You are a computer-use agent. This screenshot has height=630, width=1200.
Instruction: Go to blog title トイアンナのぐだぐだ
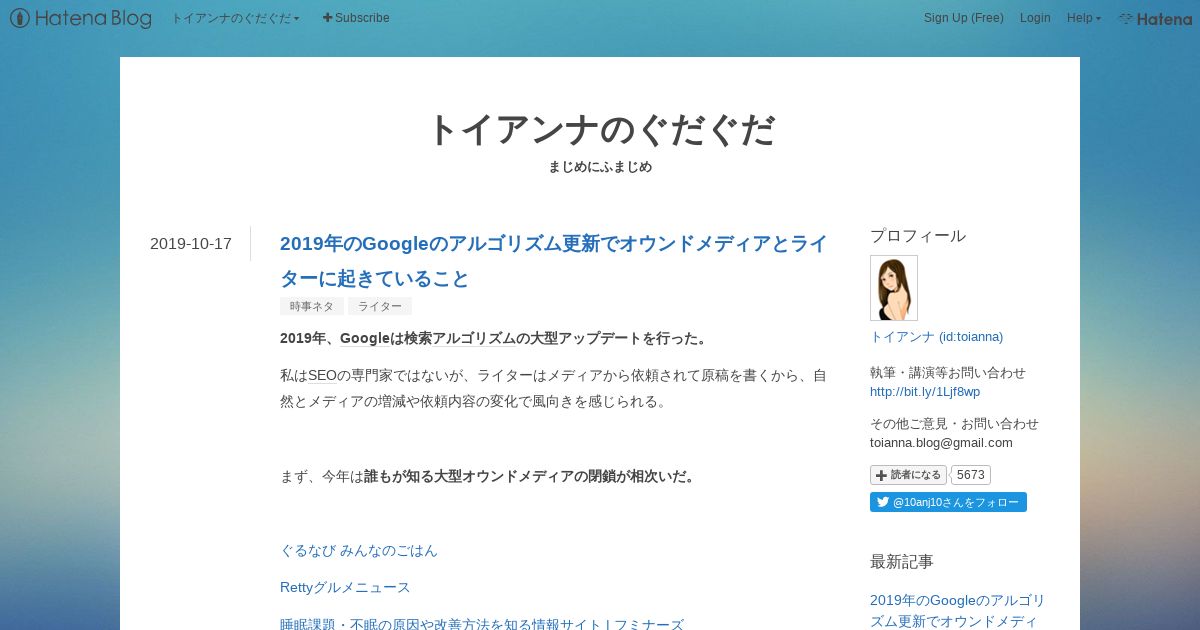(x=600, y=130)
